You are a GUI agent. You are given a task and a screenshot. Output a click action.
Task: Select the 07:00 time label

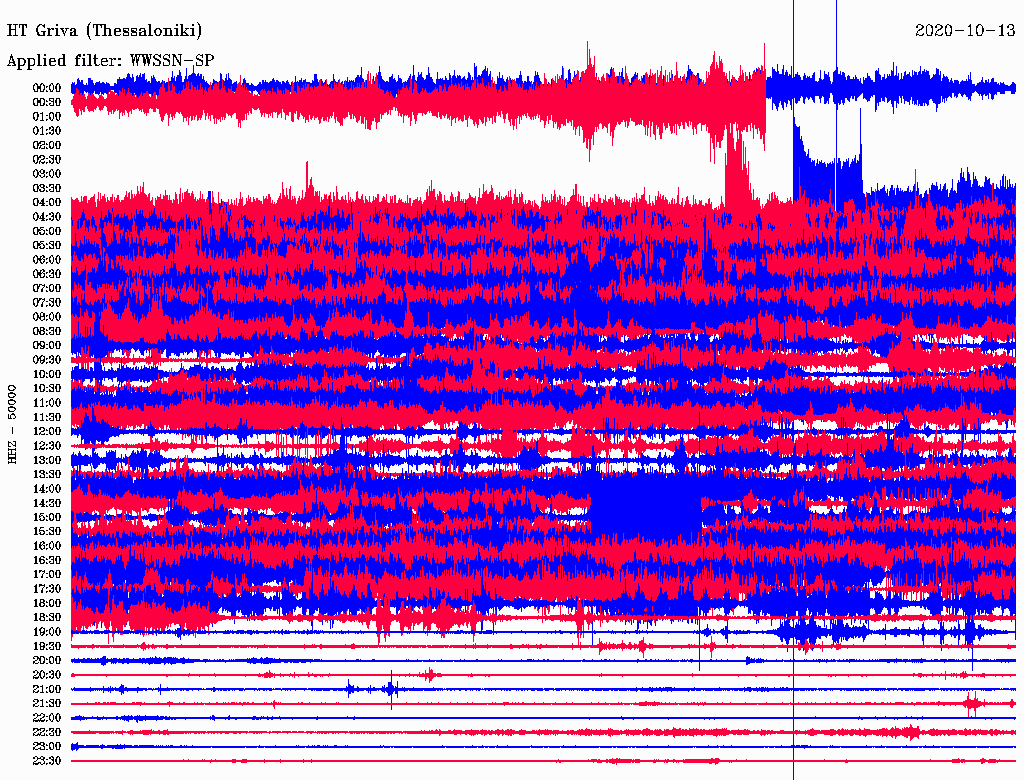[x=47, y=289]
